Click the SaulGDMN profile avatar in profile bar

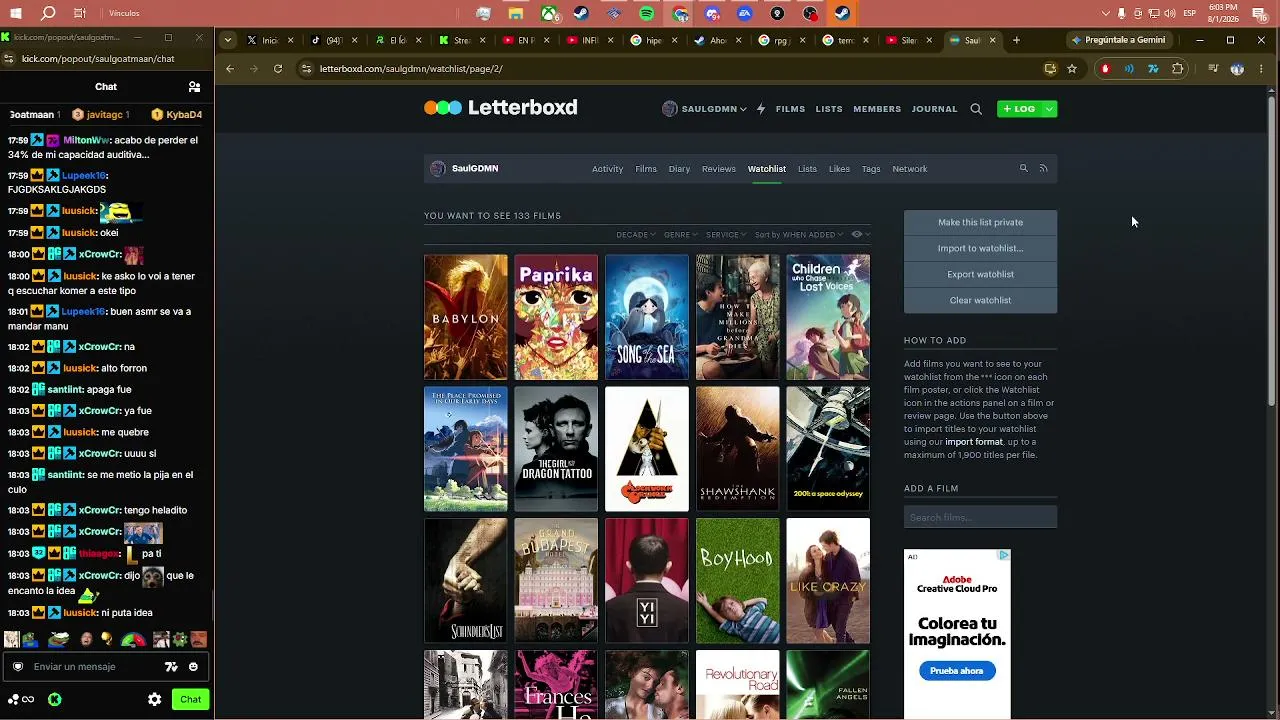click(438, 168)
